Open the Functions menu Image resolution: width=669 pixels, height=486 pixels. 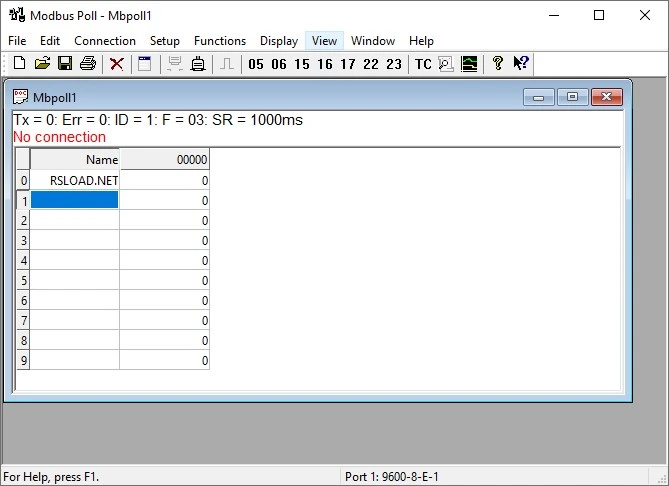point(220,41)
